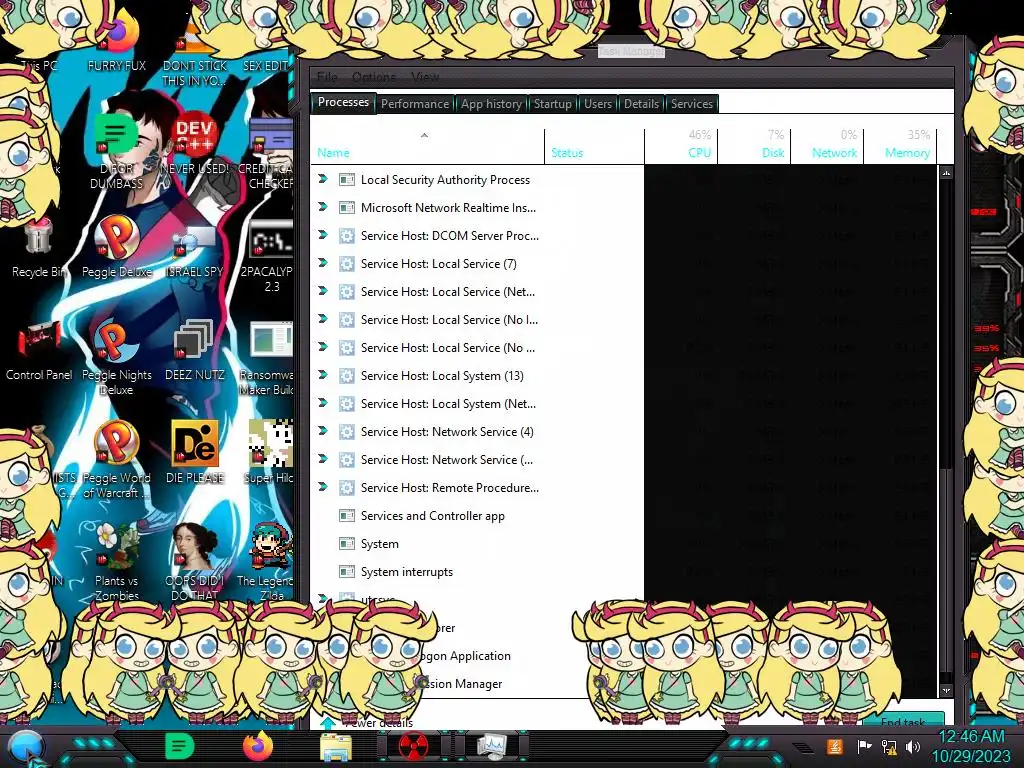Viewport: 1024px width, 768px height.
Task: Select Local Security Authority Process text
Action: tap(445, 180)
